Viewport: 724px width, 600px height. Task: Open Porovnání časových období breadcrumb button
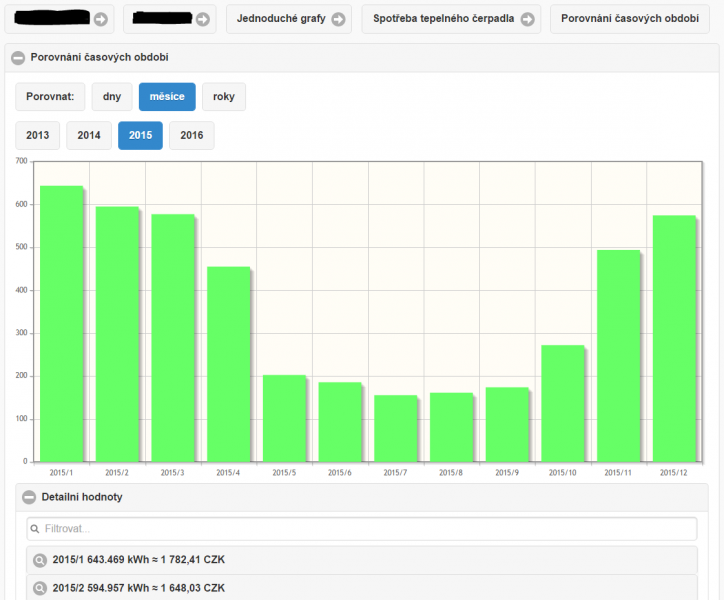[x=630, y=19]
